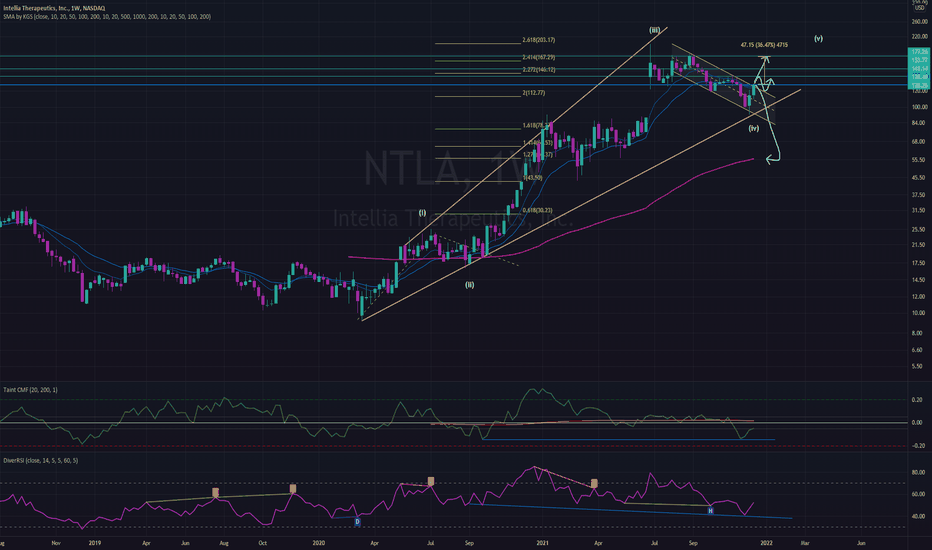
Task: Click the Mar label on time axis
Action: [805, 543]
